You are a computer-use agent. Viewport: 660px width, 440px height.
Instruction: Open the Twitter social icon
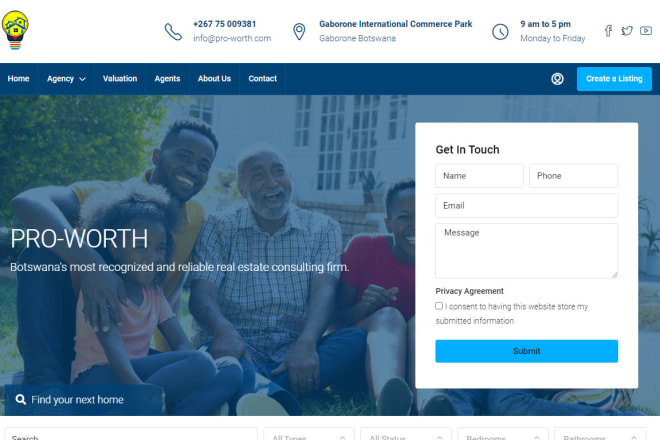coord(627,31)
